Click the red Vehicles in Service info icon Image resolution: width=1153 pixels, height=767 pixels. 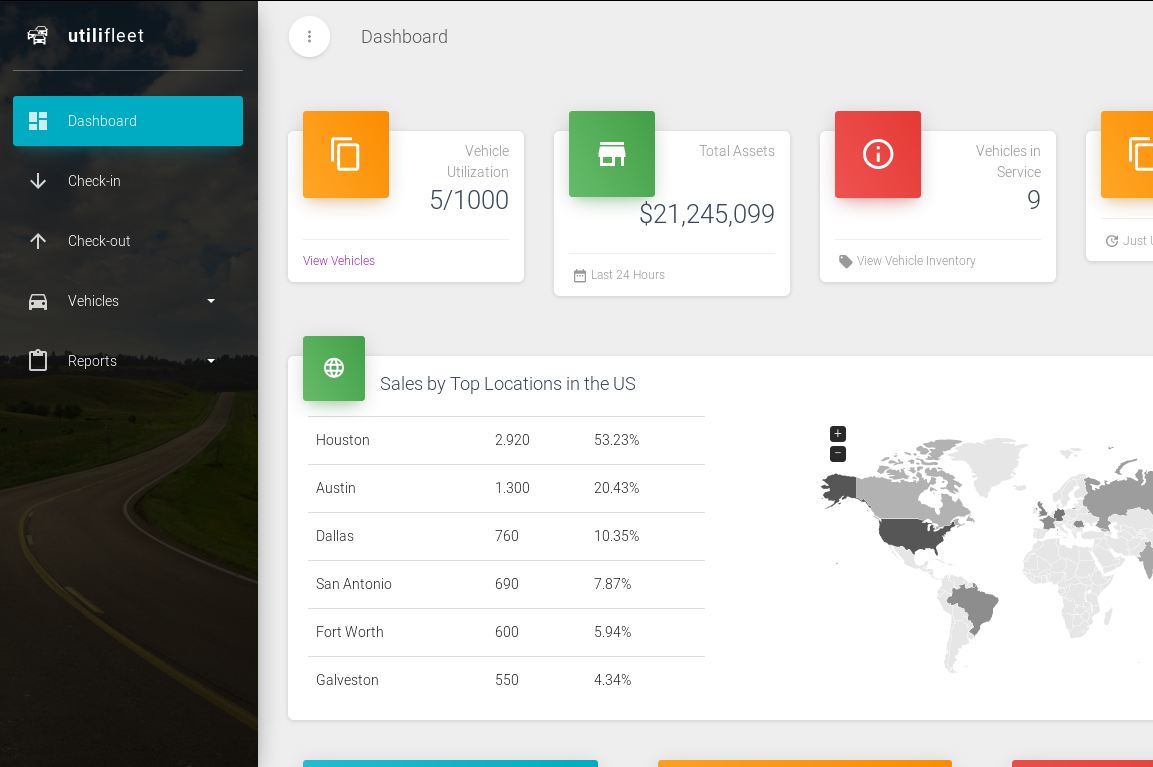click(878, 154)
